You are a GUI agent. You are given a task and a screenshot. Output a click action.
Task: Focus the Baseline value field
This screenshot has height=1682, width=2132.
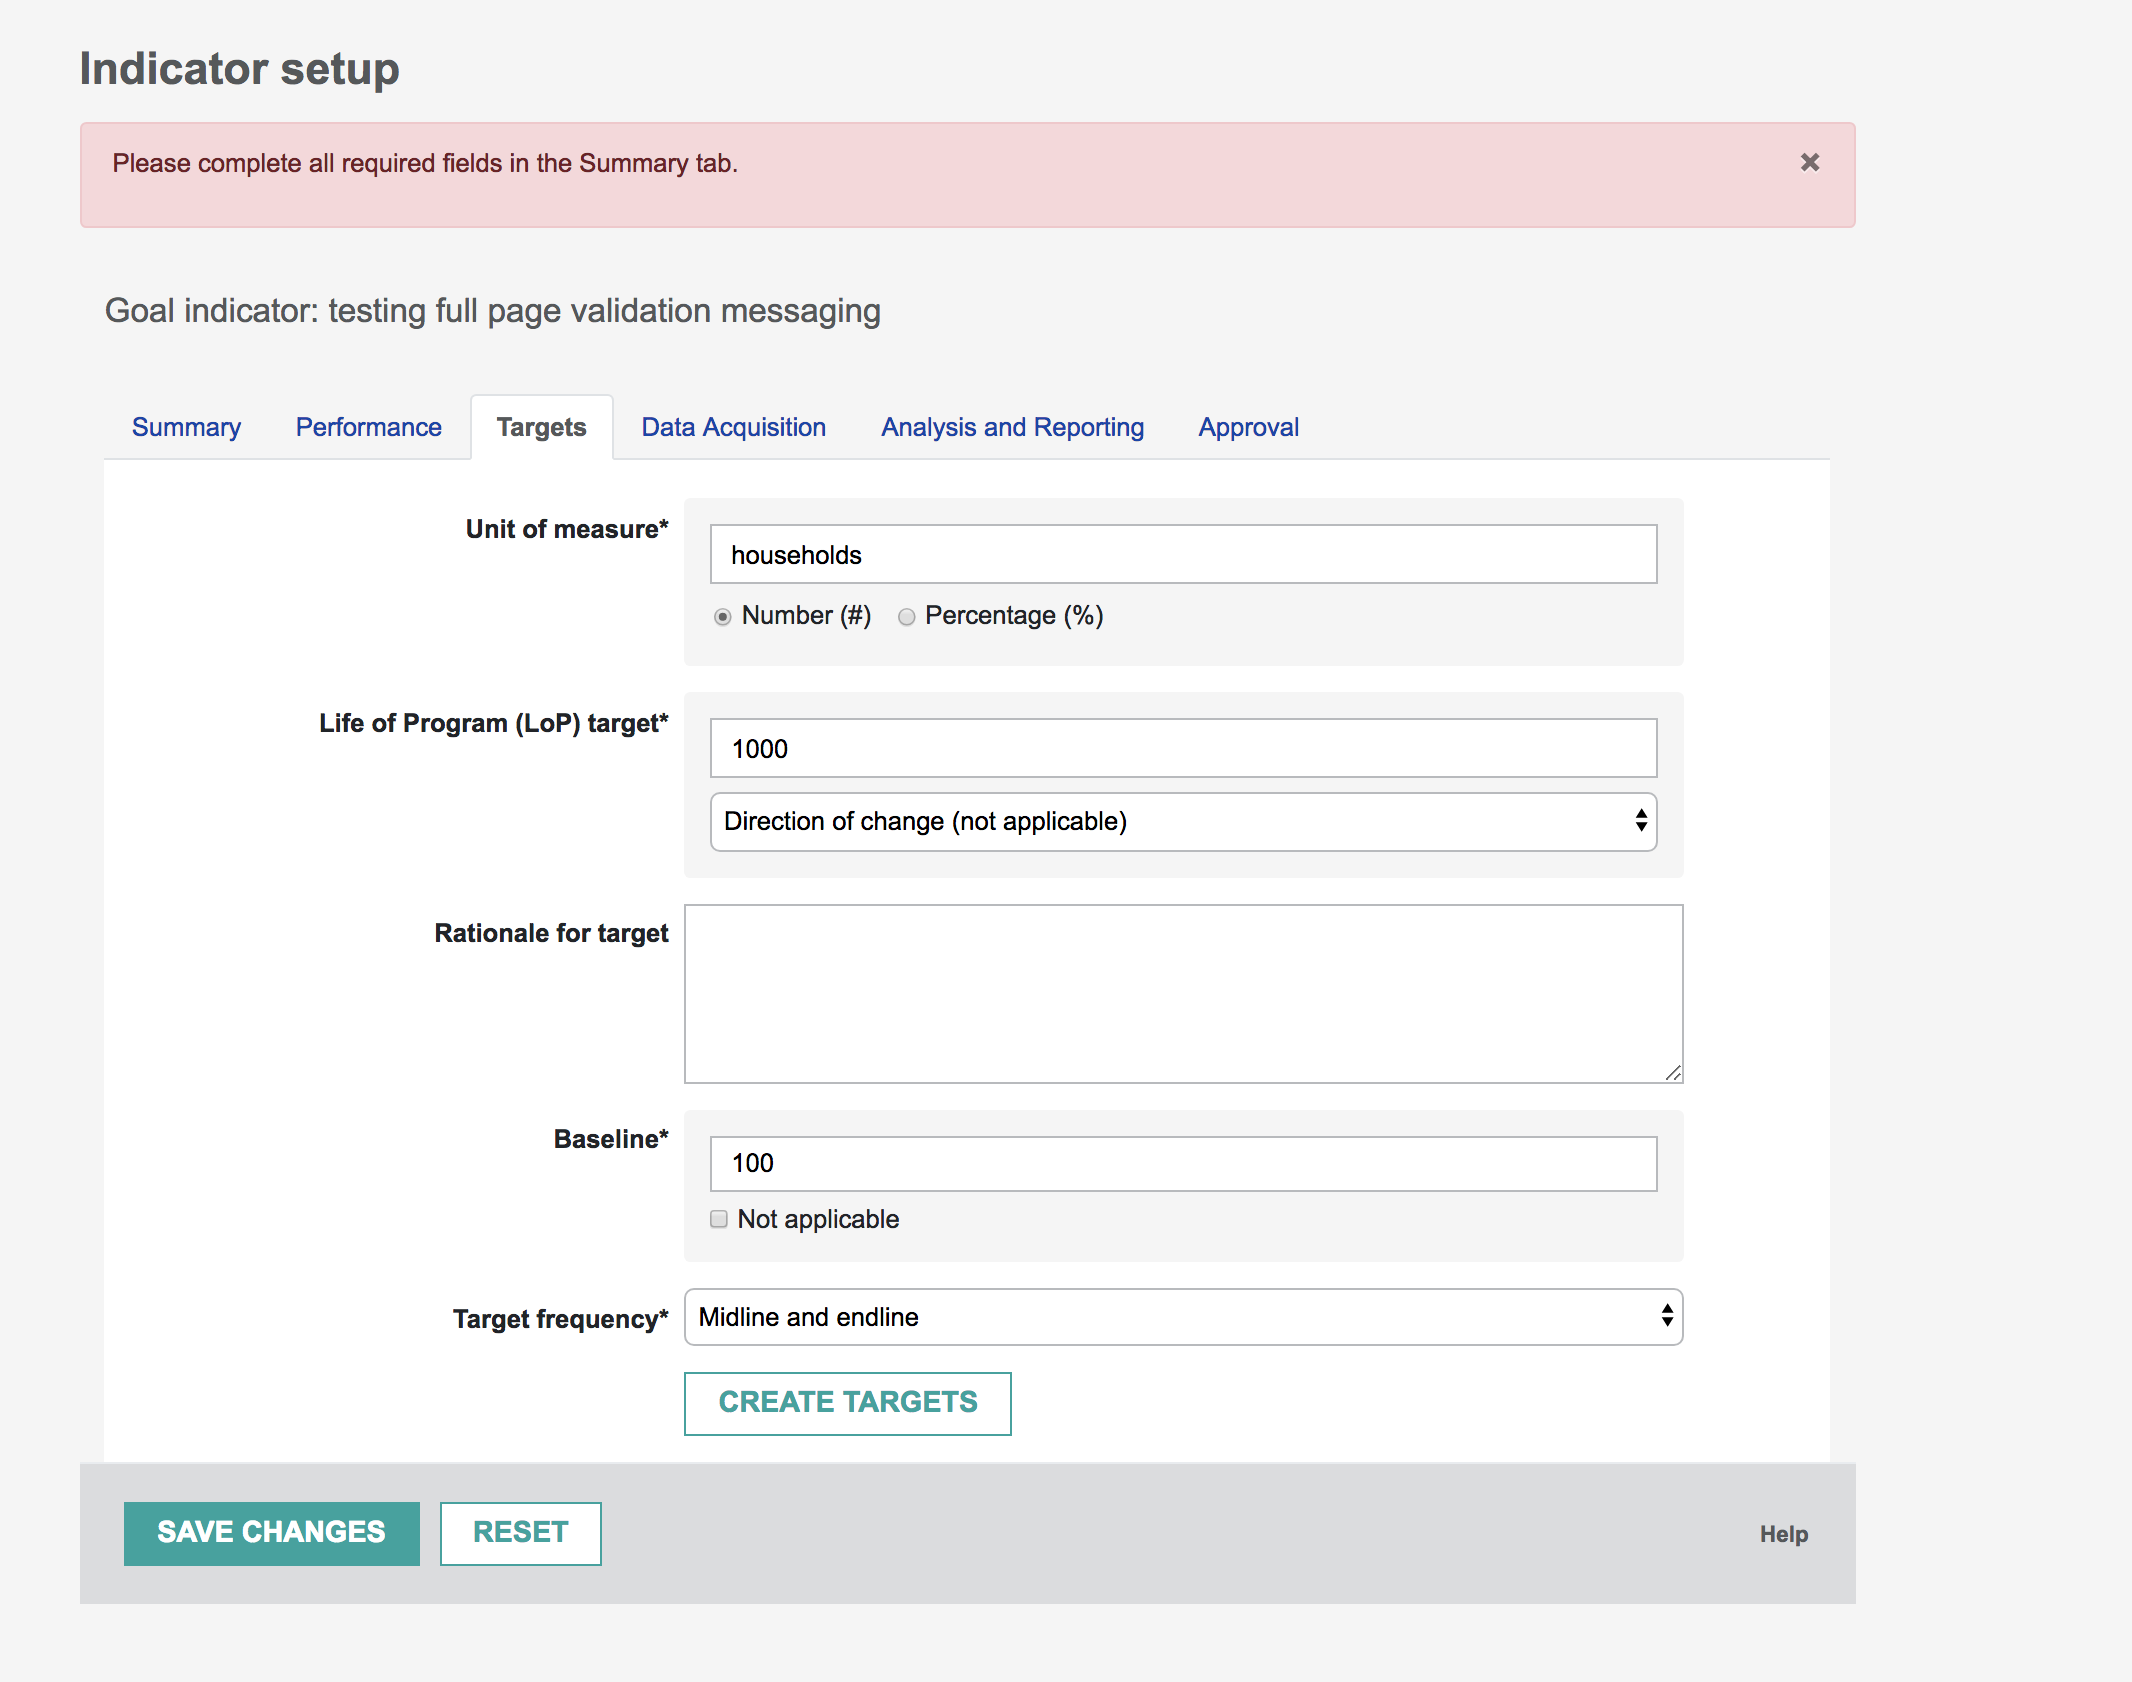tap(1183, 1163)
